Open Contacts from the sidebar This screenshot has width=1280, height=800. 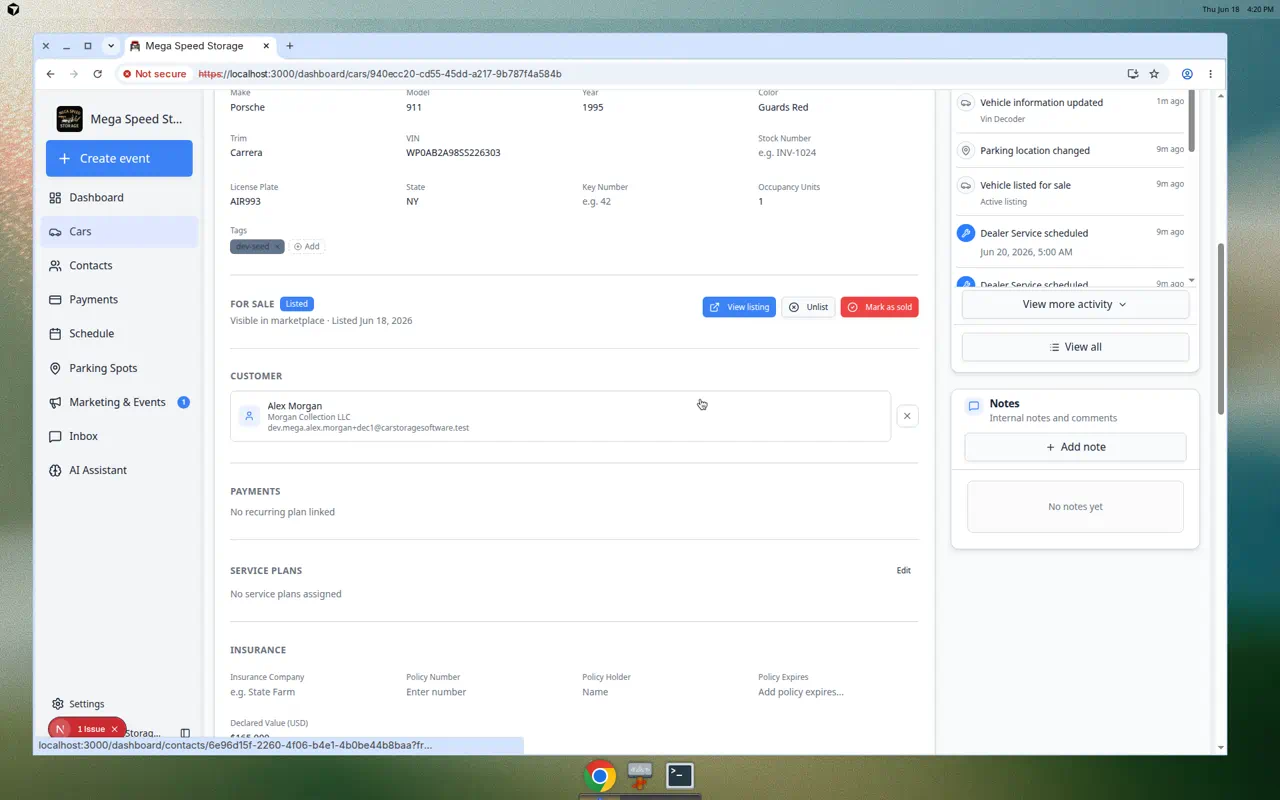(120, 265)
